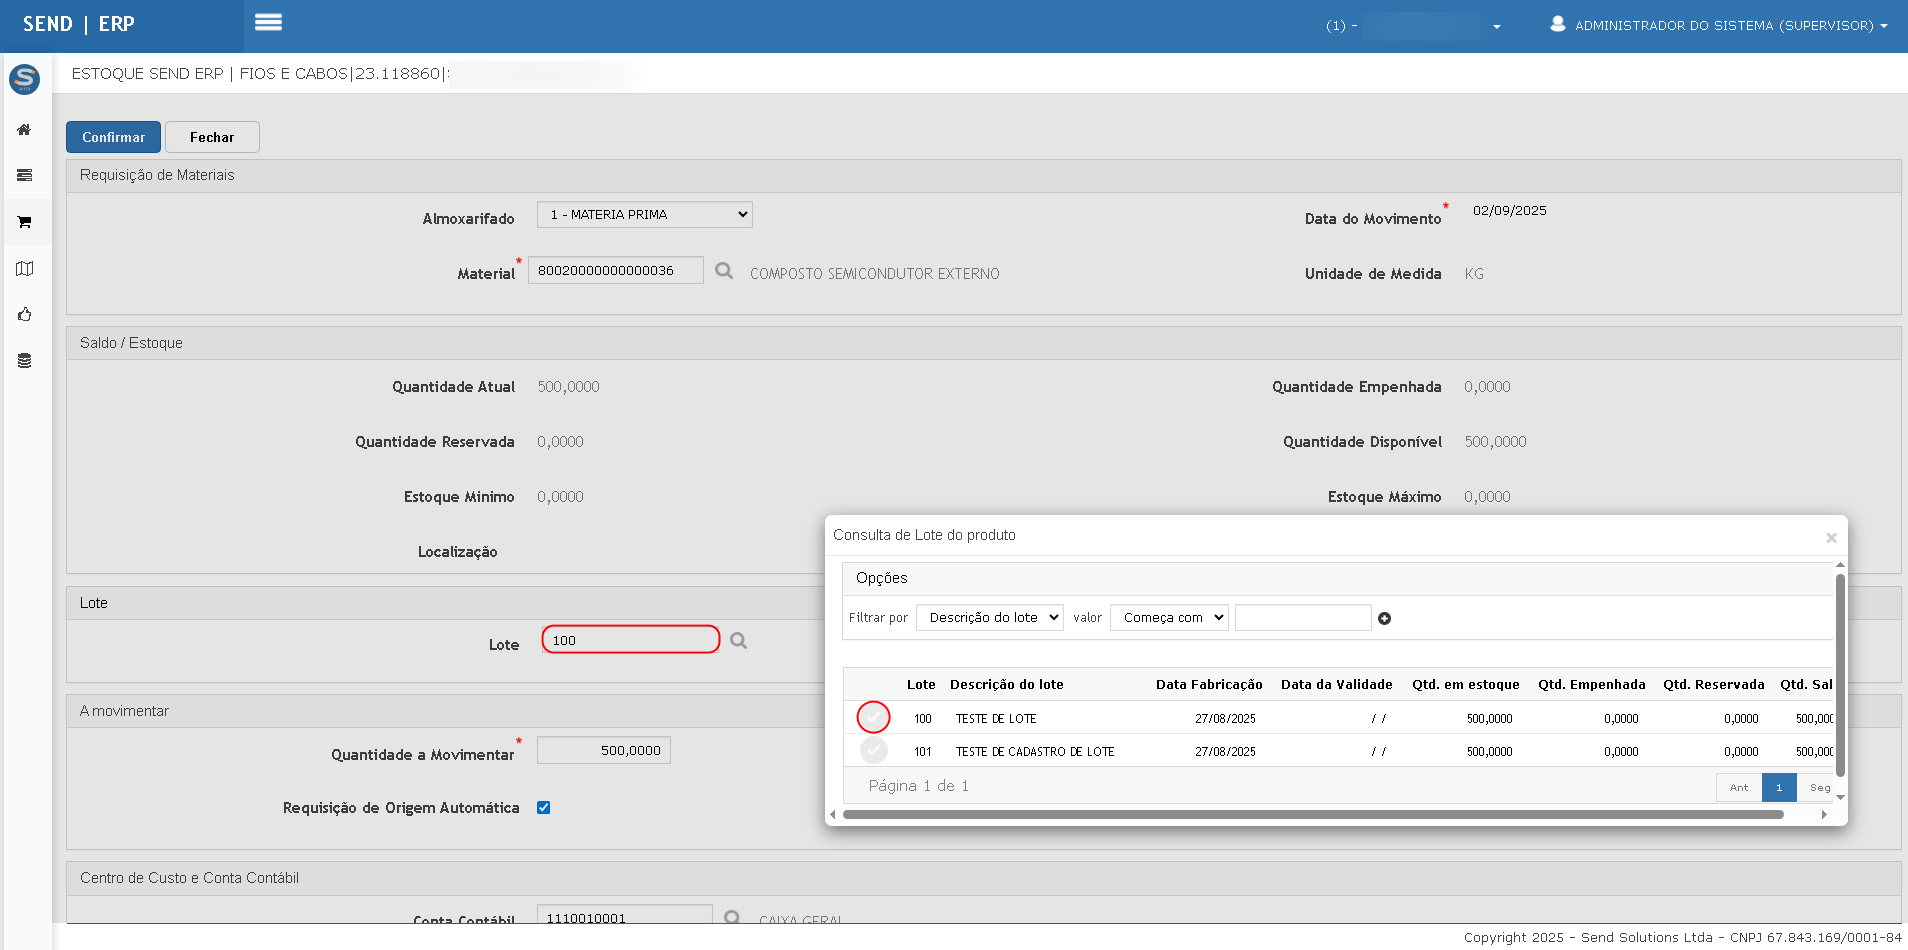Open the Almoxarifado dropdown
This screenshot has height=950, width=1908.
tap(644, 215)
